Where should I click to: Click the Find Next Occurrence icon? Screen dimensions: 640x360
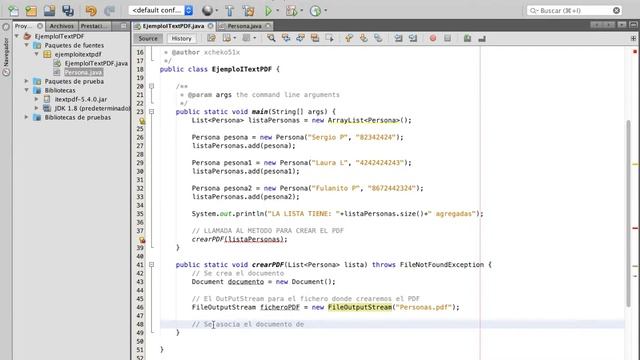[300, 38]
